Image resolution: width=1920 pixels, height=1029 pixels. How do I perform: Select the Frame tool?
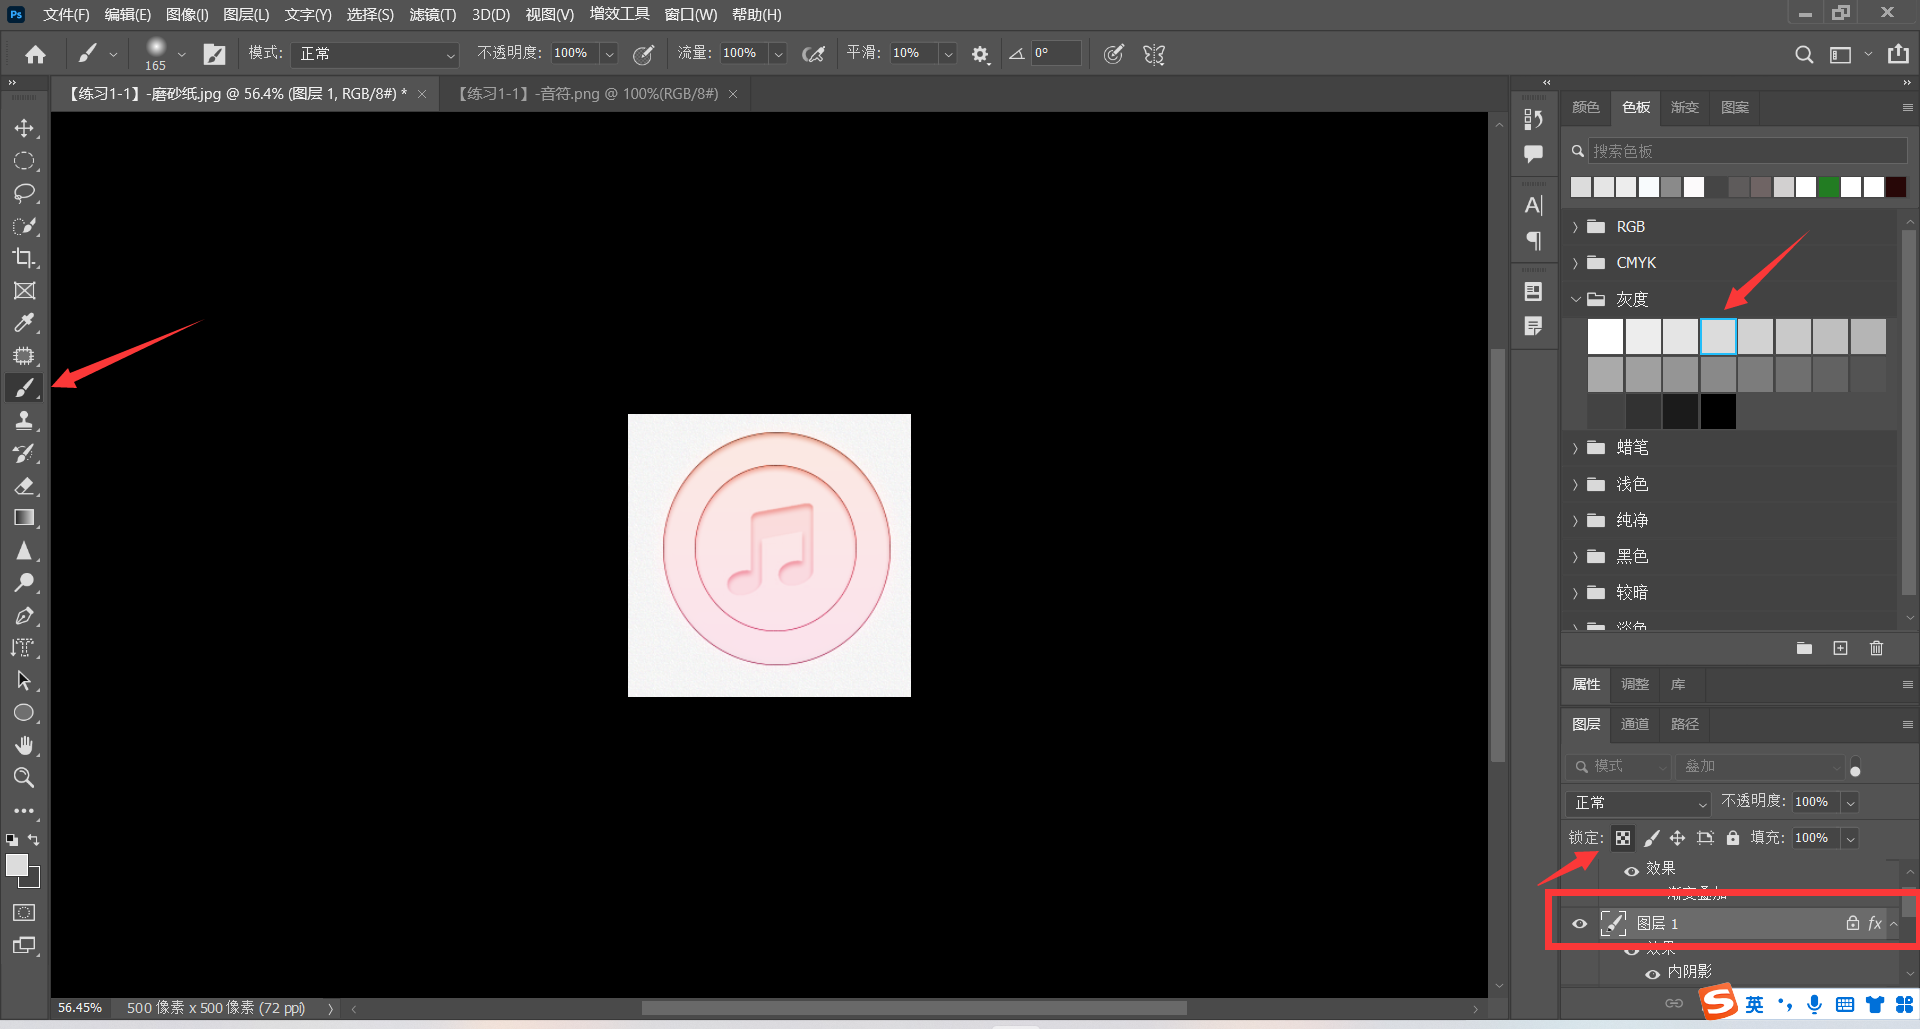pos(24,291)
